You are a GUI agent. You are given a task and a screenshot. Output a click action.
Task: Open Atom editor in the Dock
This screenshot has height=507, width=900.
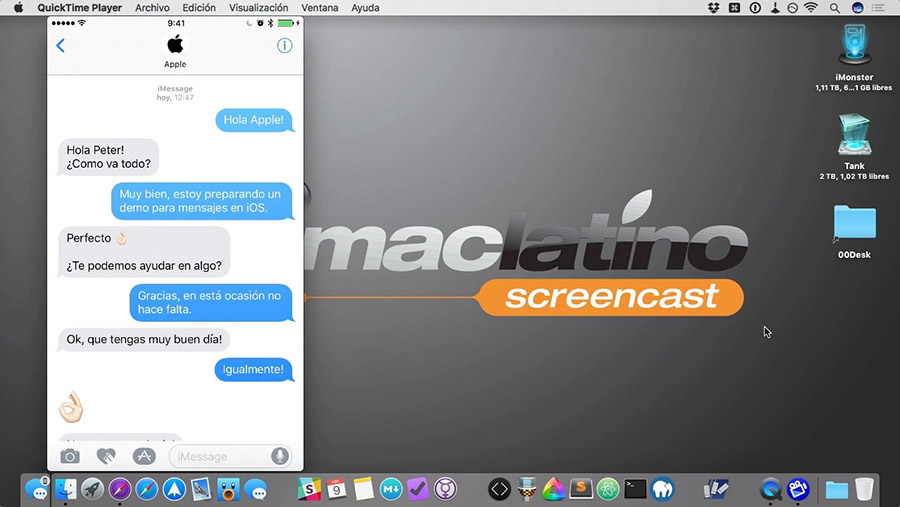(608, 490)
